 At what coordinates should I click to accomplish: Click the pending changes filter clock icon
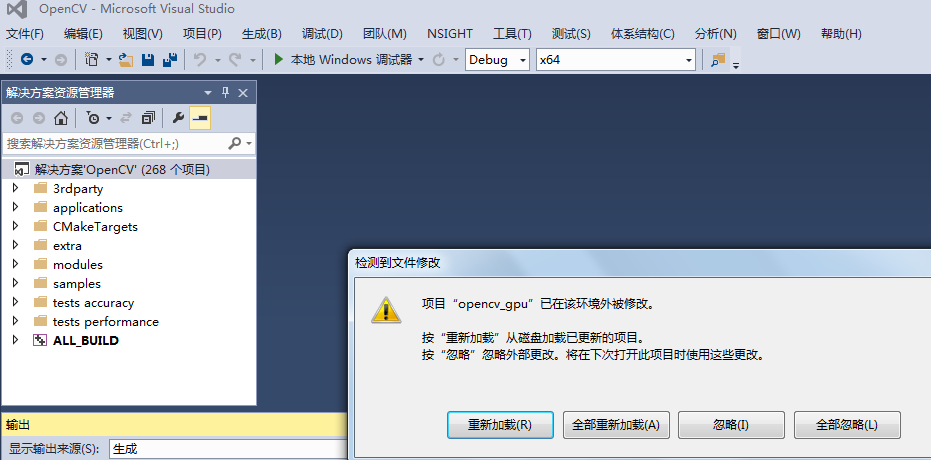pyautogui.click(x=93, y=118)
